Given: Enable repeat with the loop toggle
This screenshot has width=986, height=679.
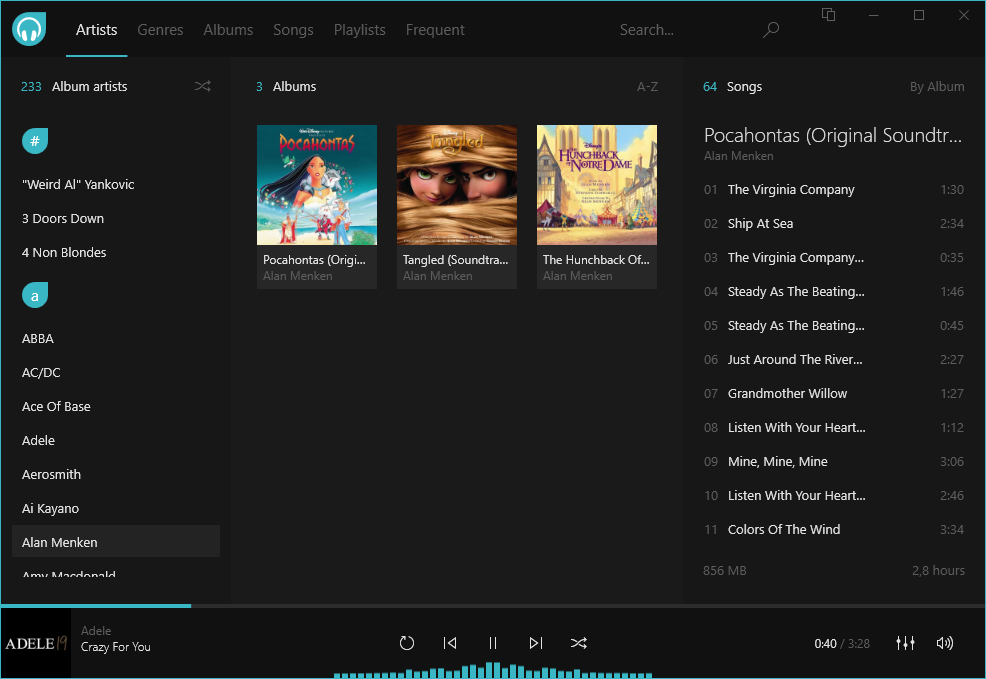Looking at the screenshot, I should point(407,643).
